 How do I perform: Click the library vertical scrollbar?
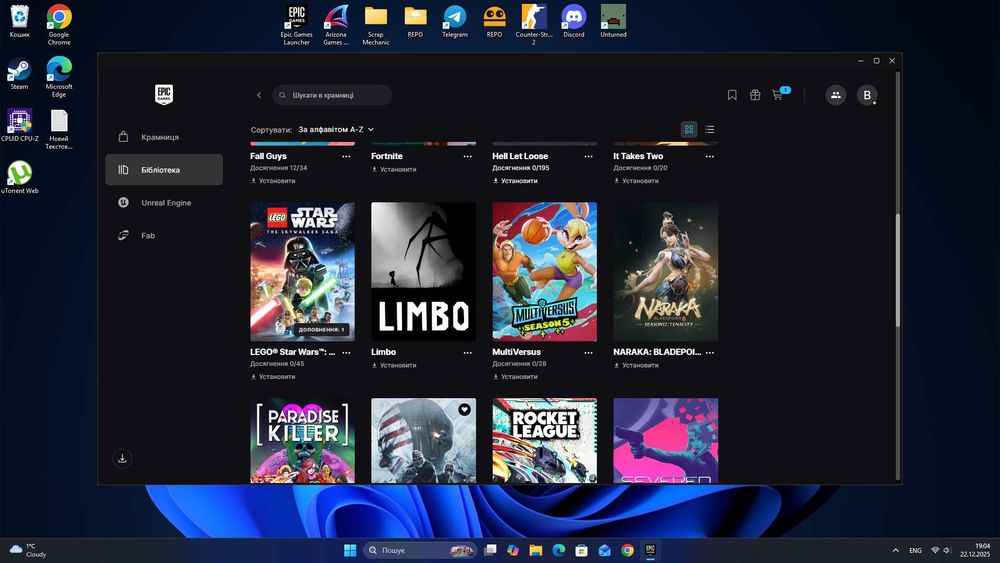[x=897, y=270]
